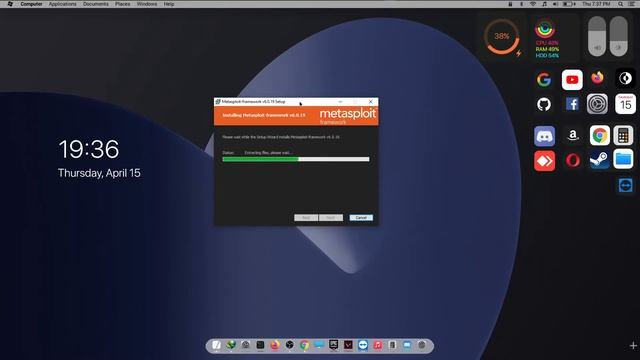Open the Amazon shortcut icon

click(x=572, y=135)
